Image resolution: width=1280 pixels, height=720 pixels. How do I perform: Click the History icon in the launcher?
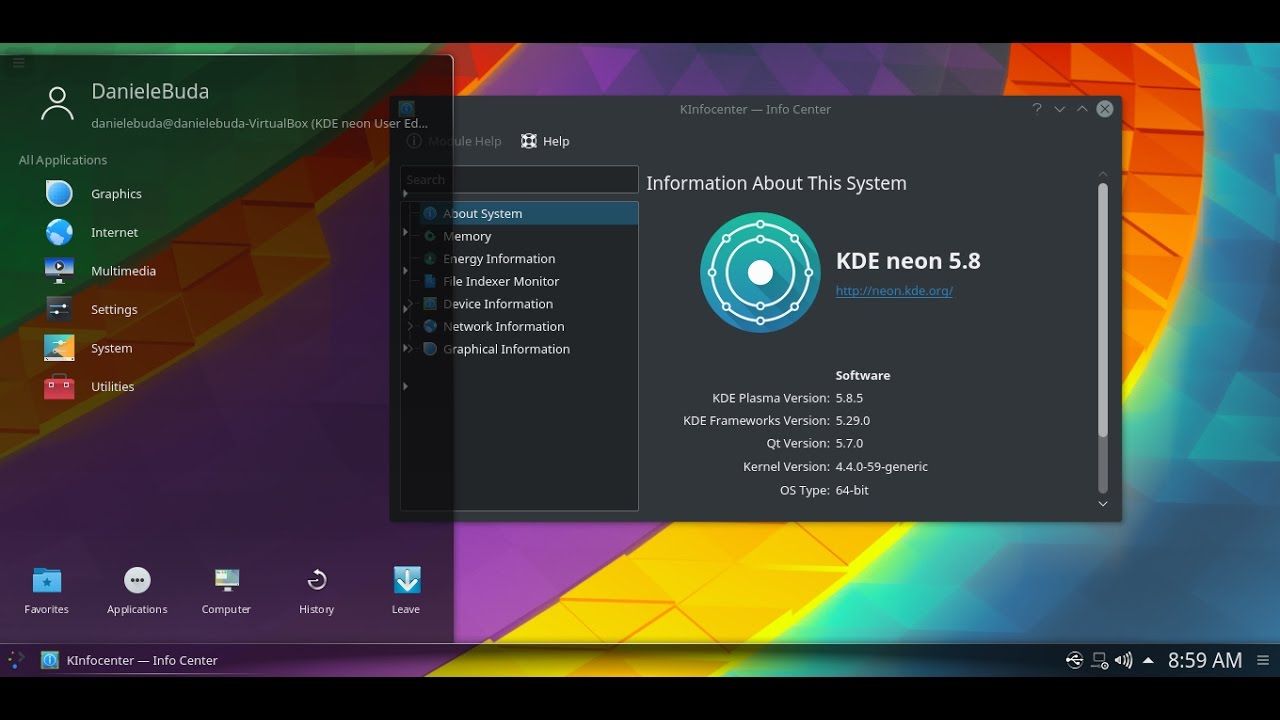point(316,580)
